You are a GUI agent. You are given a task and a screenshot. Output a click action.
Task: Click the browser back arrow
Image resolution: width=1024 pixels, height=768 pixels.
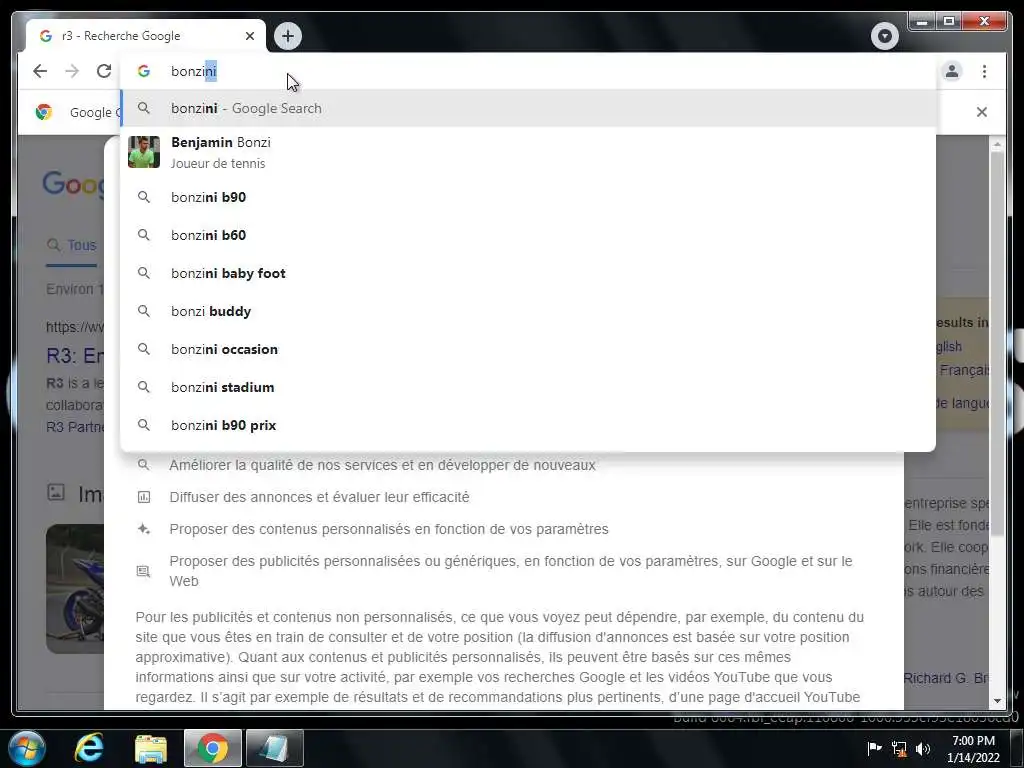tap(40, 71)
